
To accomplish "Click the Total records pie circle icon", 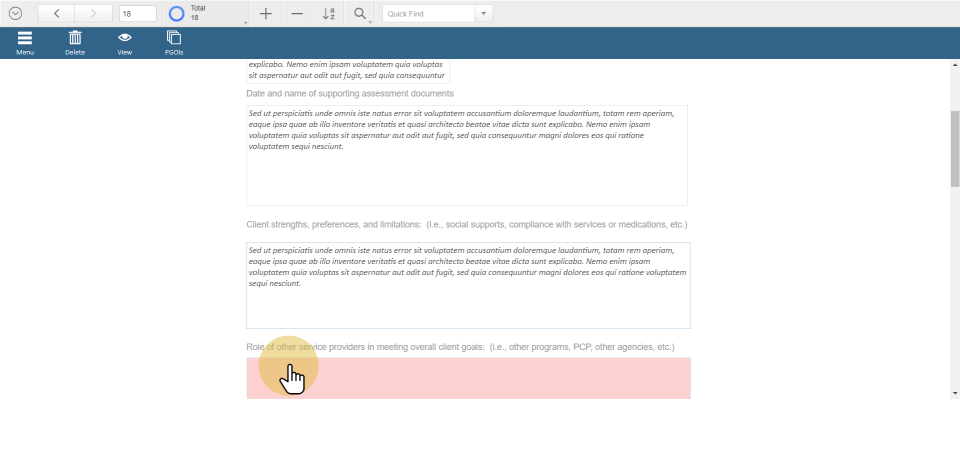I will (177, 14).
